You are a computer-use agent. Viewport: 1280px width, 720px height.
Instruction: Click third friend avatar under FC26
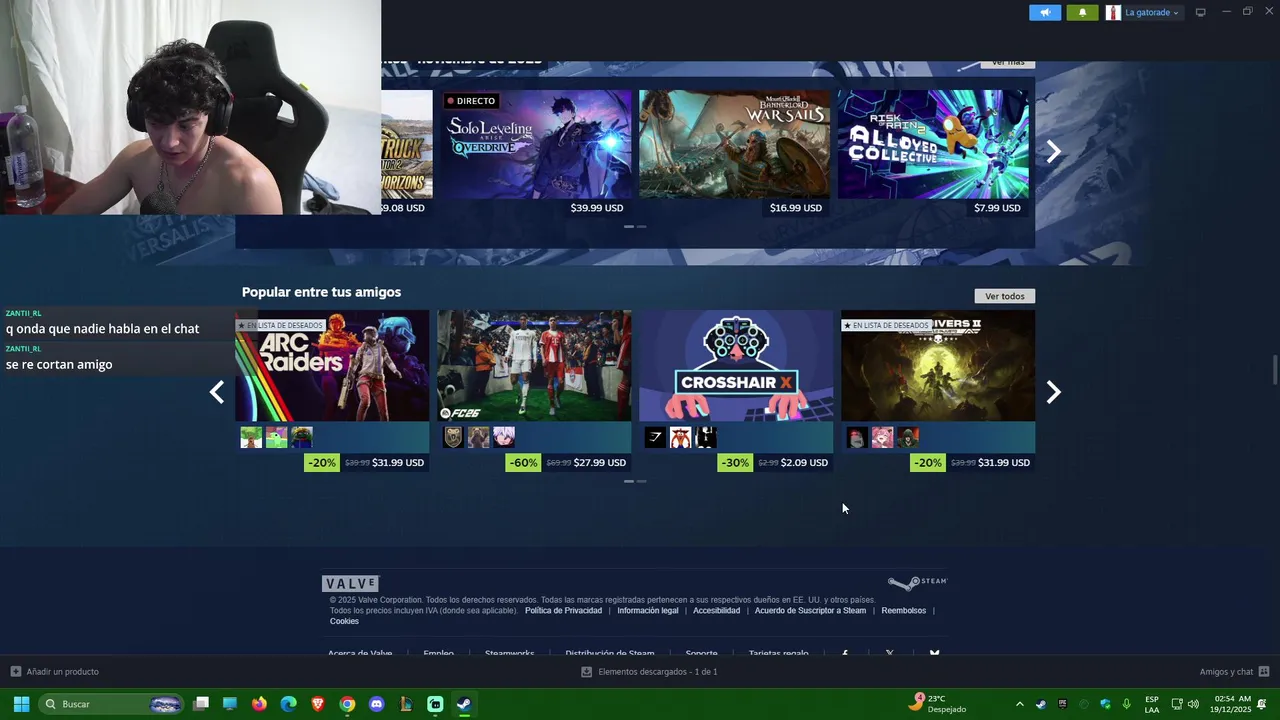tap(503, 437)
